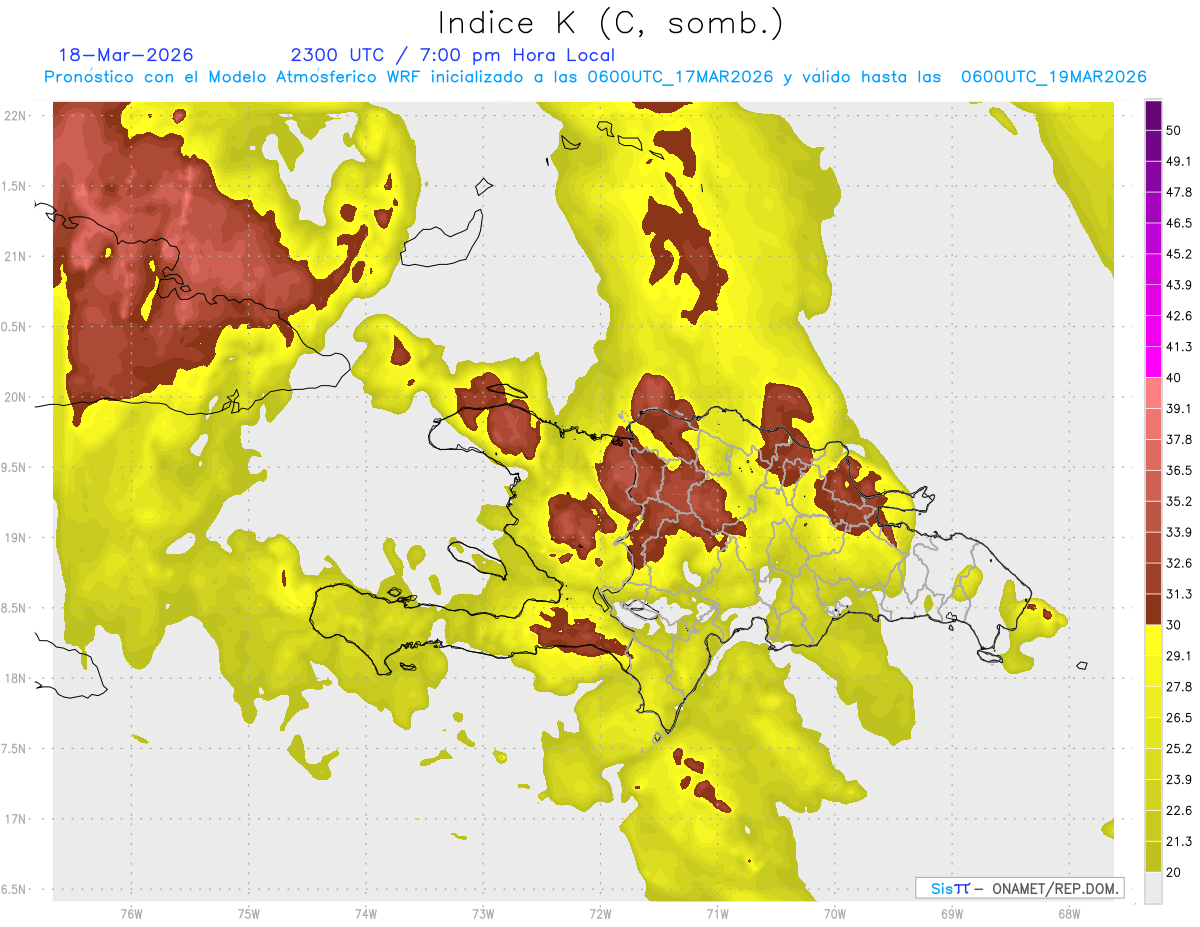This screenshot has height=927, width=1200.
Task: Click the longitude label "72W"
Action: 600,913
